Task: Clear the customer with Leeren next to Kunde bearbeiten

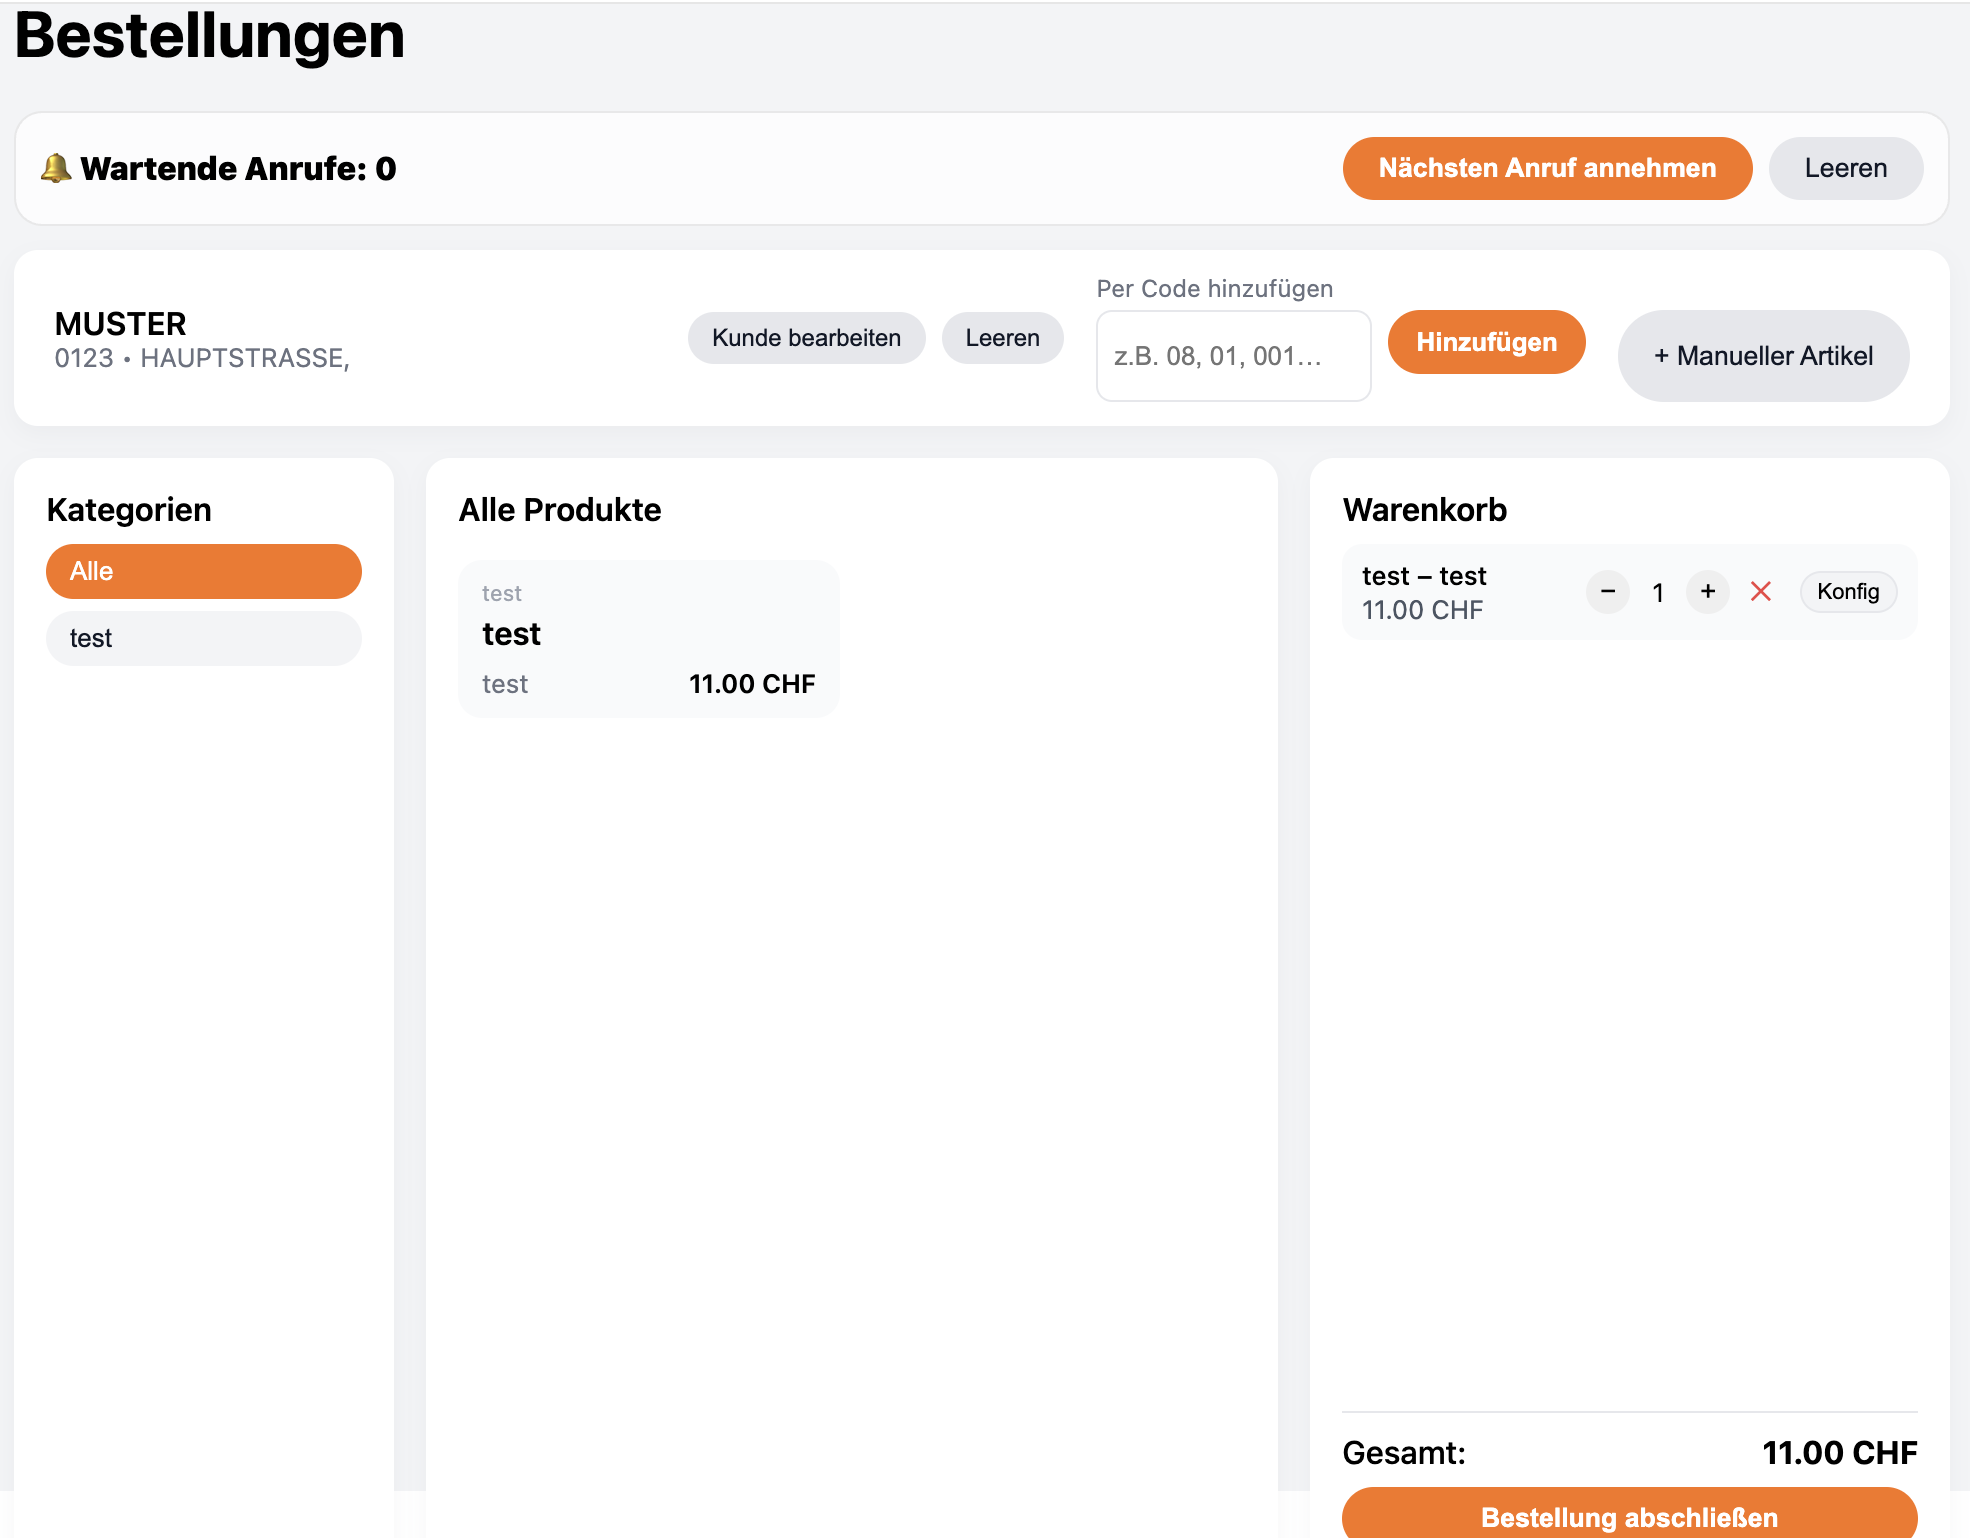Action: pos(1002,338)
